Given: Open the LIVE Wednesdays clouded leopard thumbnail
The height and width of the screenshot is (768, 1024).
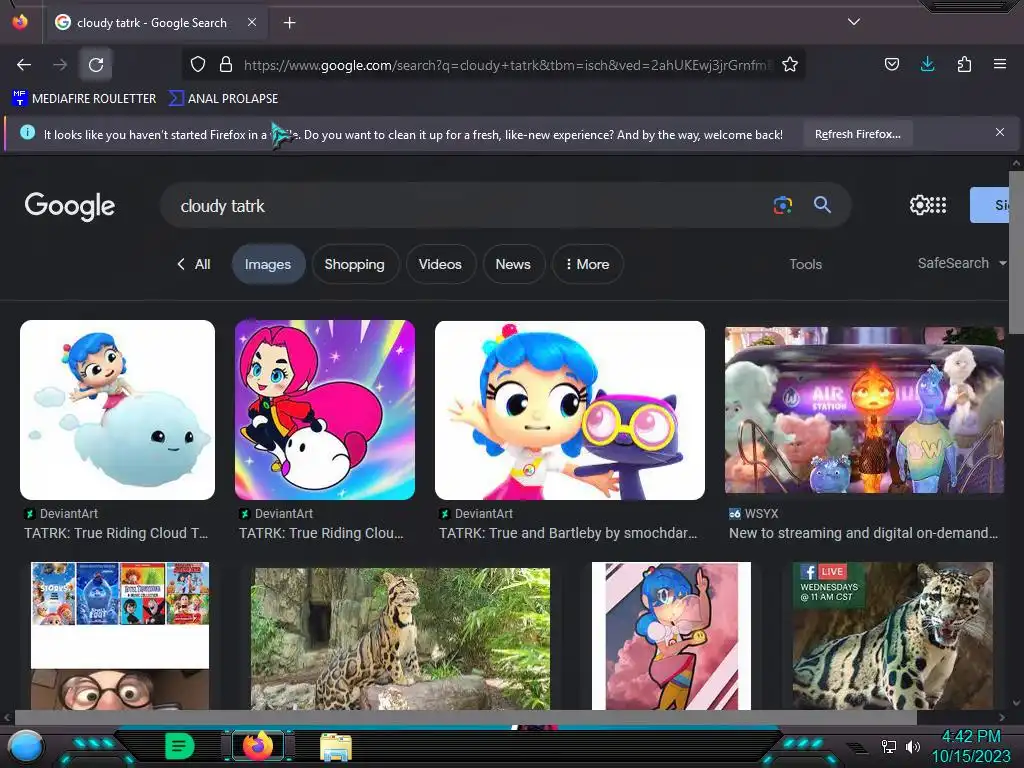Looking at the screenshot, I should click(893, 636).
